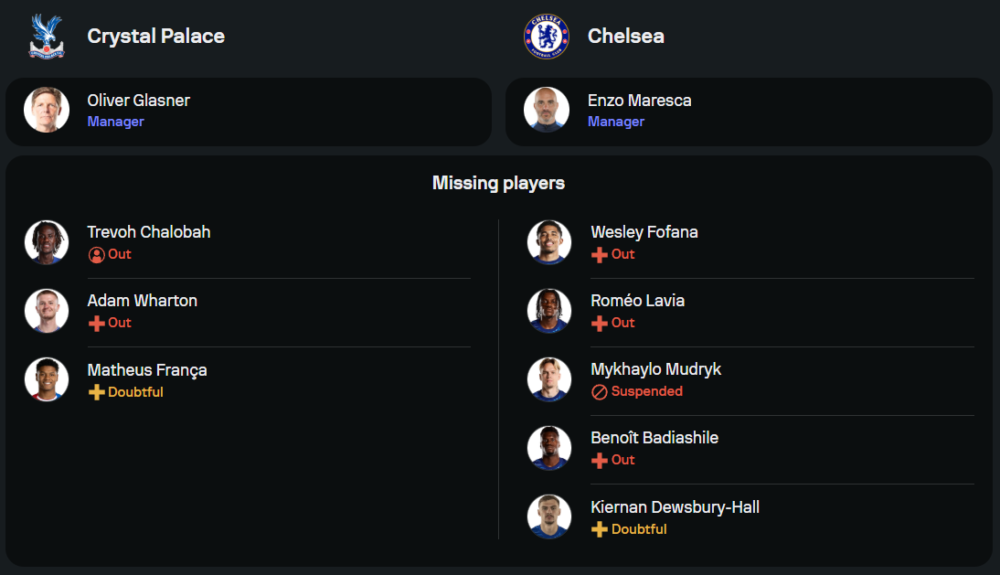The height and width of the screenshot is (575, 1000).
Task: Click the Chelsea club crest
Action: tap(546, 36)
